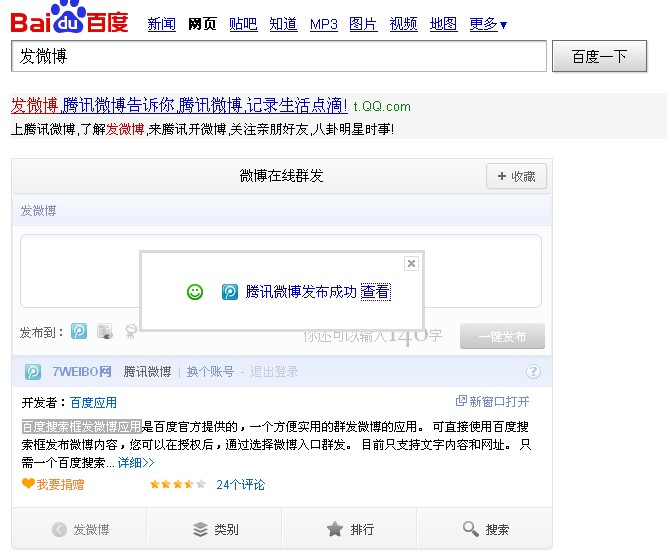667x560 pixels.
Task: Click the Baidu logo
Action: [69, 17]
